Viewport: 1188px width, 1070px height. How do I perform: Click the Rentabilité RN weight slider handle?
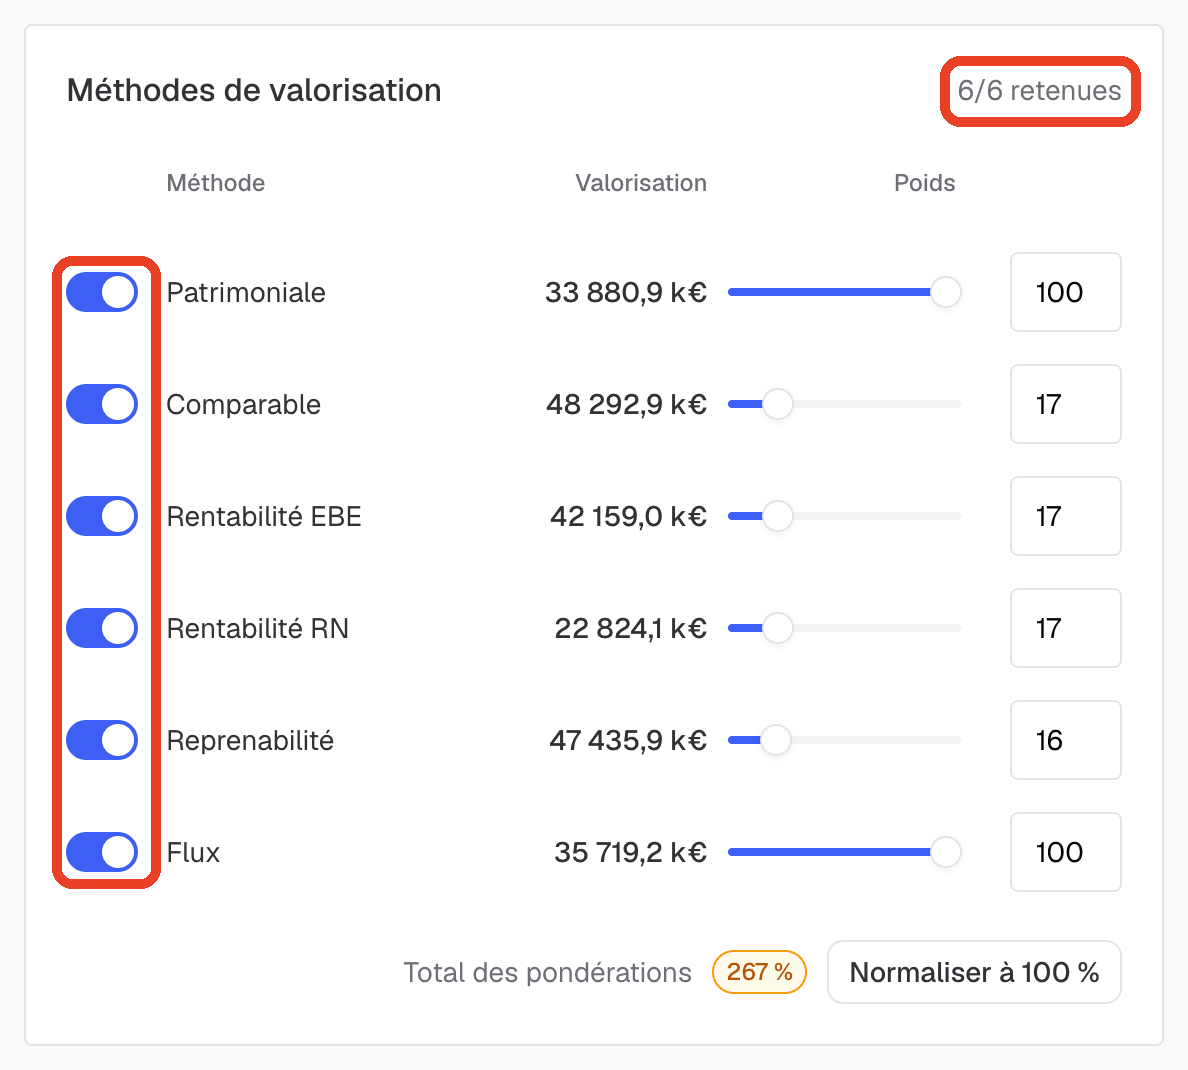777,628
